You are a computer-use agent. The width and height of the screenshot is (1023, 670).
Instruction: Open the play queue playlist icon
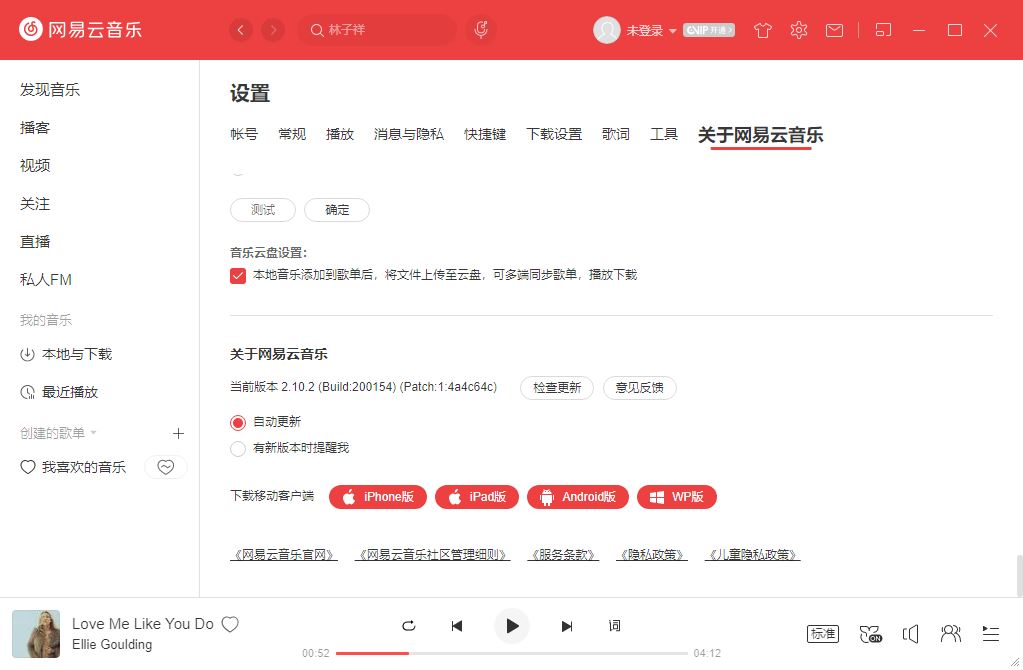point(990,633)
